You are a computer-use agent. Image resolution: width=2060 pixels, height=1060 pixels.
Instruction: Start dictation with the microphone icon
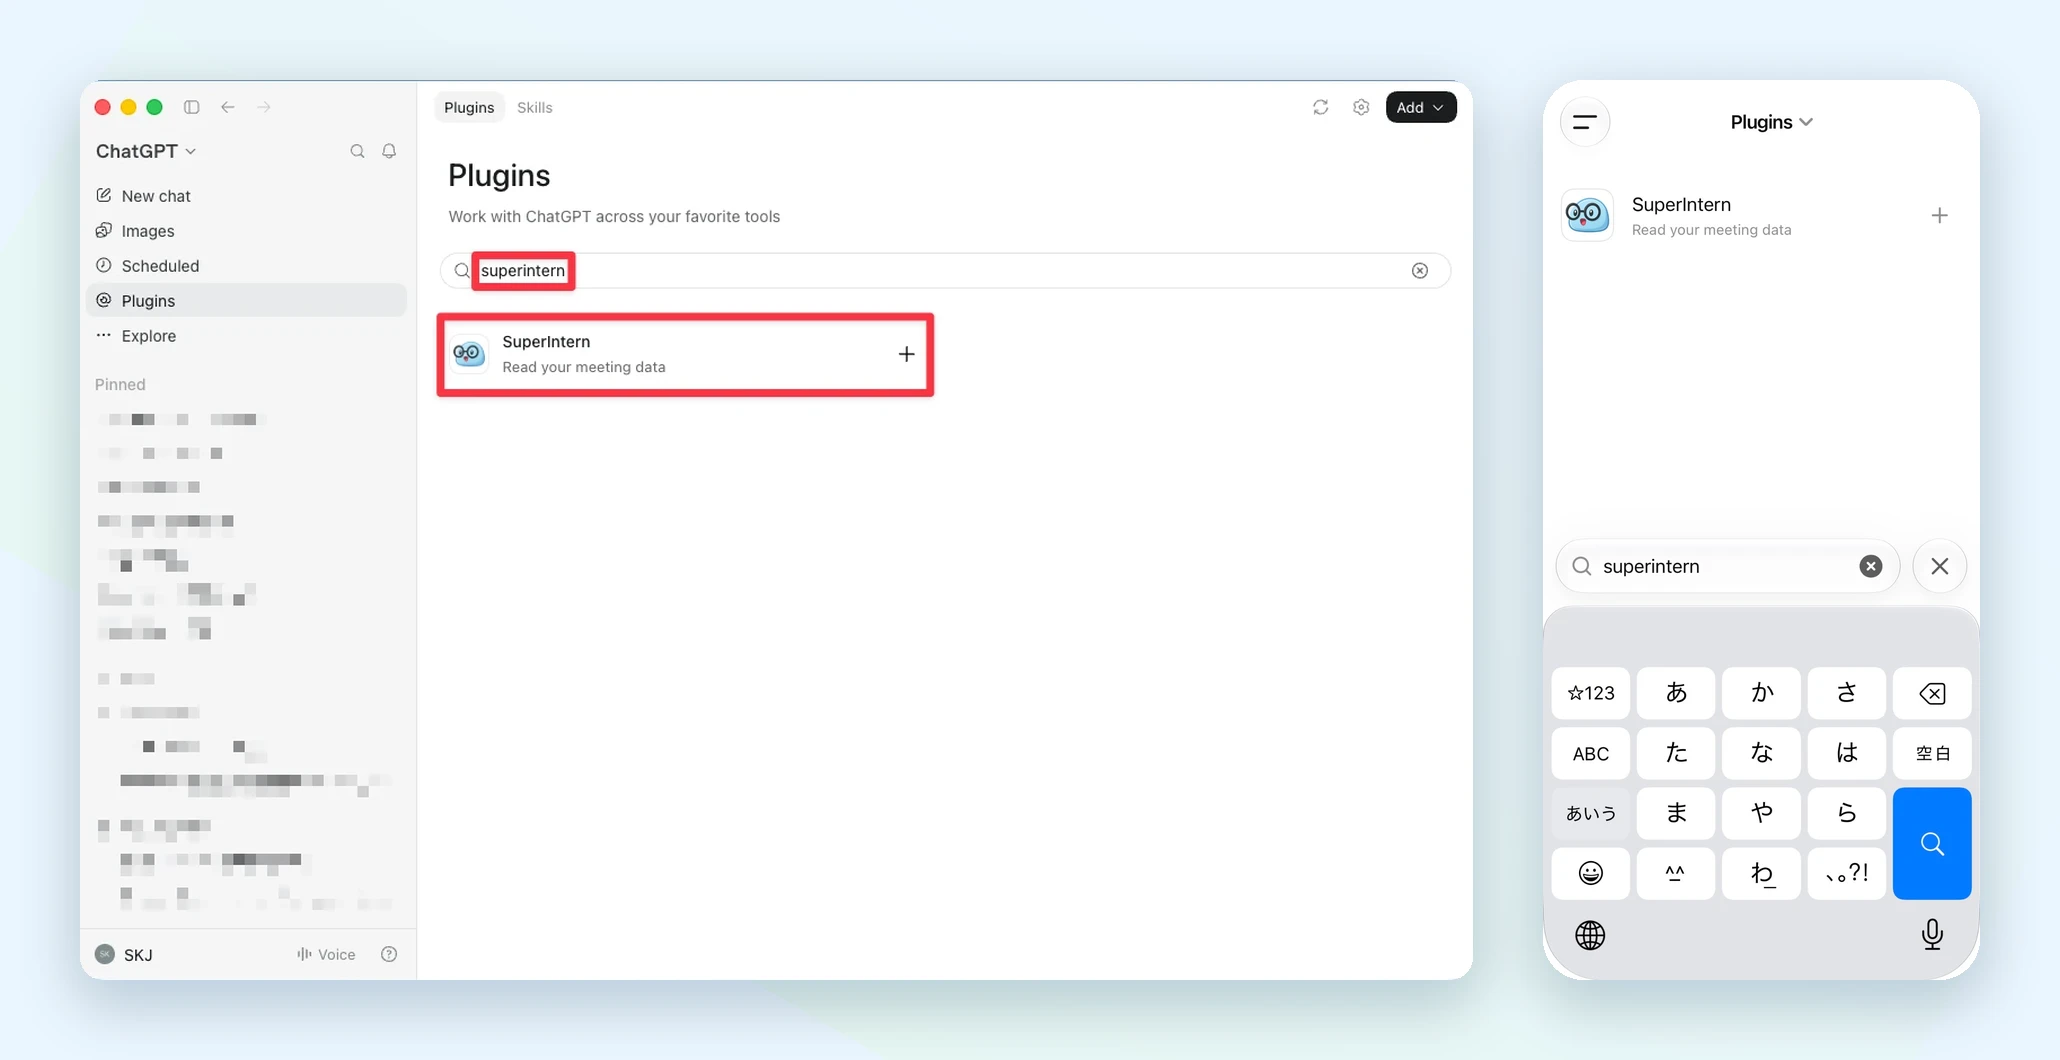[x=1932, y=934]
